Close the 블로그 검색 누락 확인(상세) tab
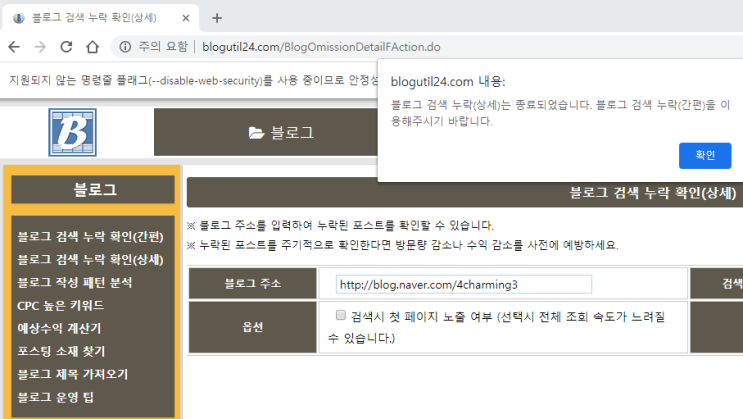Image resolution: width=743 pixels, height=419 pixels. click(186, 18)
